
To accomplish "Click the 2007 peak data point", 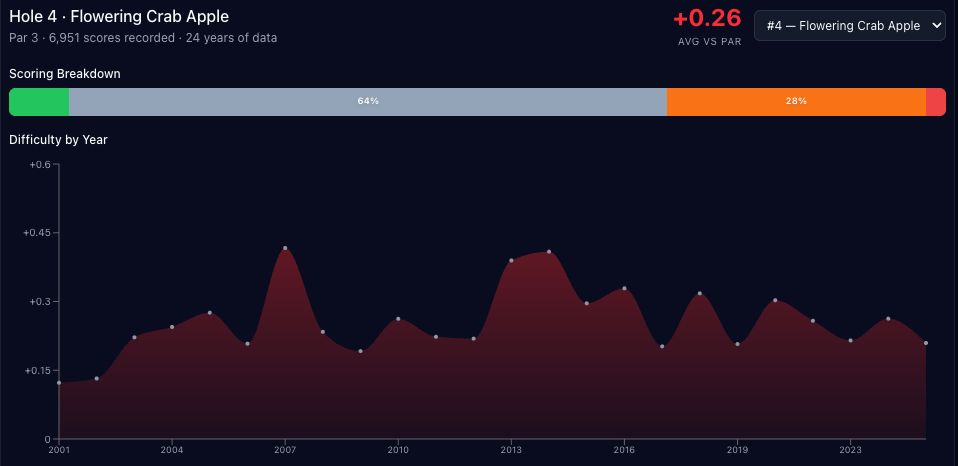I will click(285, 248).
